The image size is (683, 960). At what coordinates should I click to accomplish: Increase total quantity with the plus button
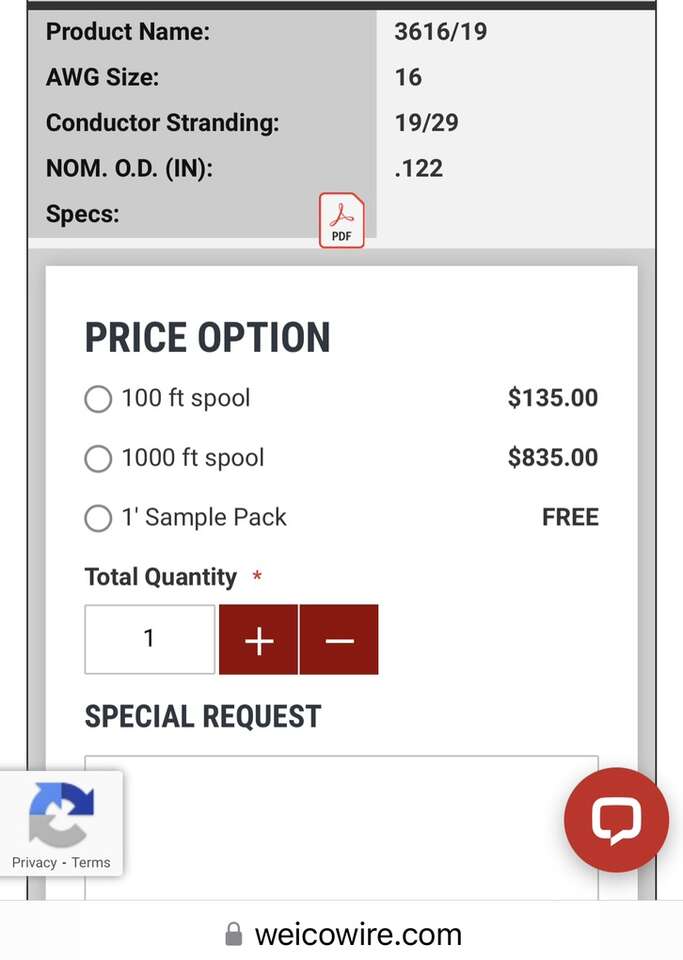point(258,640)
